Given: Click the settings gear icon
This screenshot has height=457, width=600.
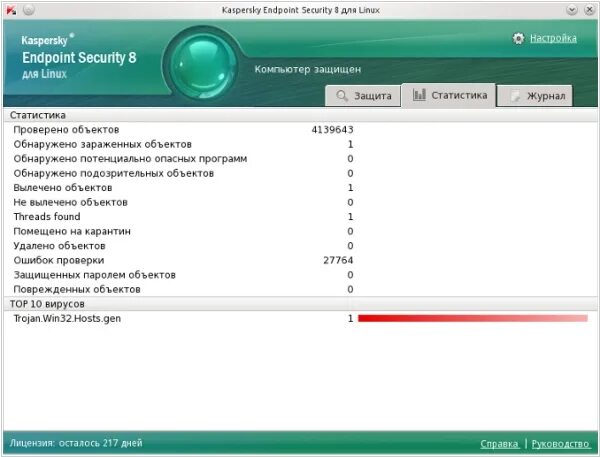Looking at the screenshot, I should tap(518, 38).
